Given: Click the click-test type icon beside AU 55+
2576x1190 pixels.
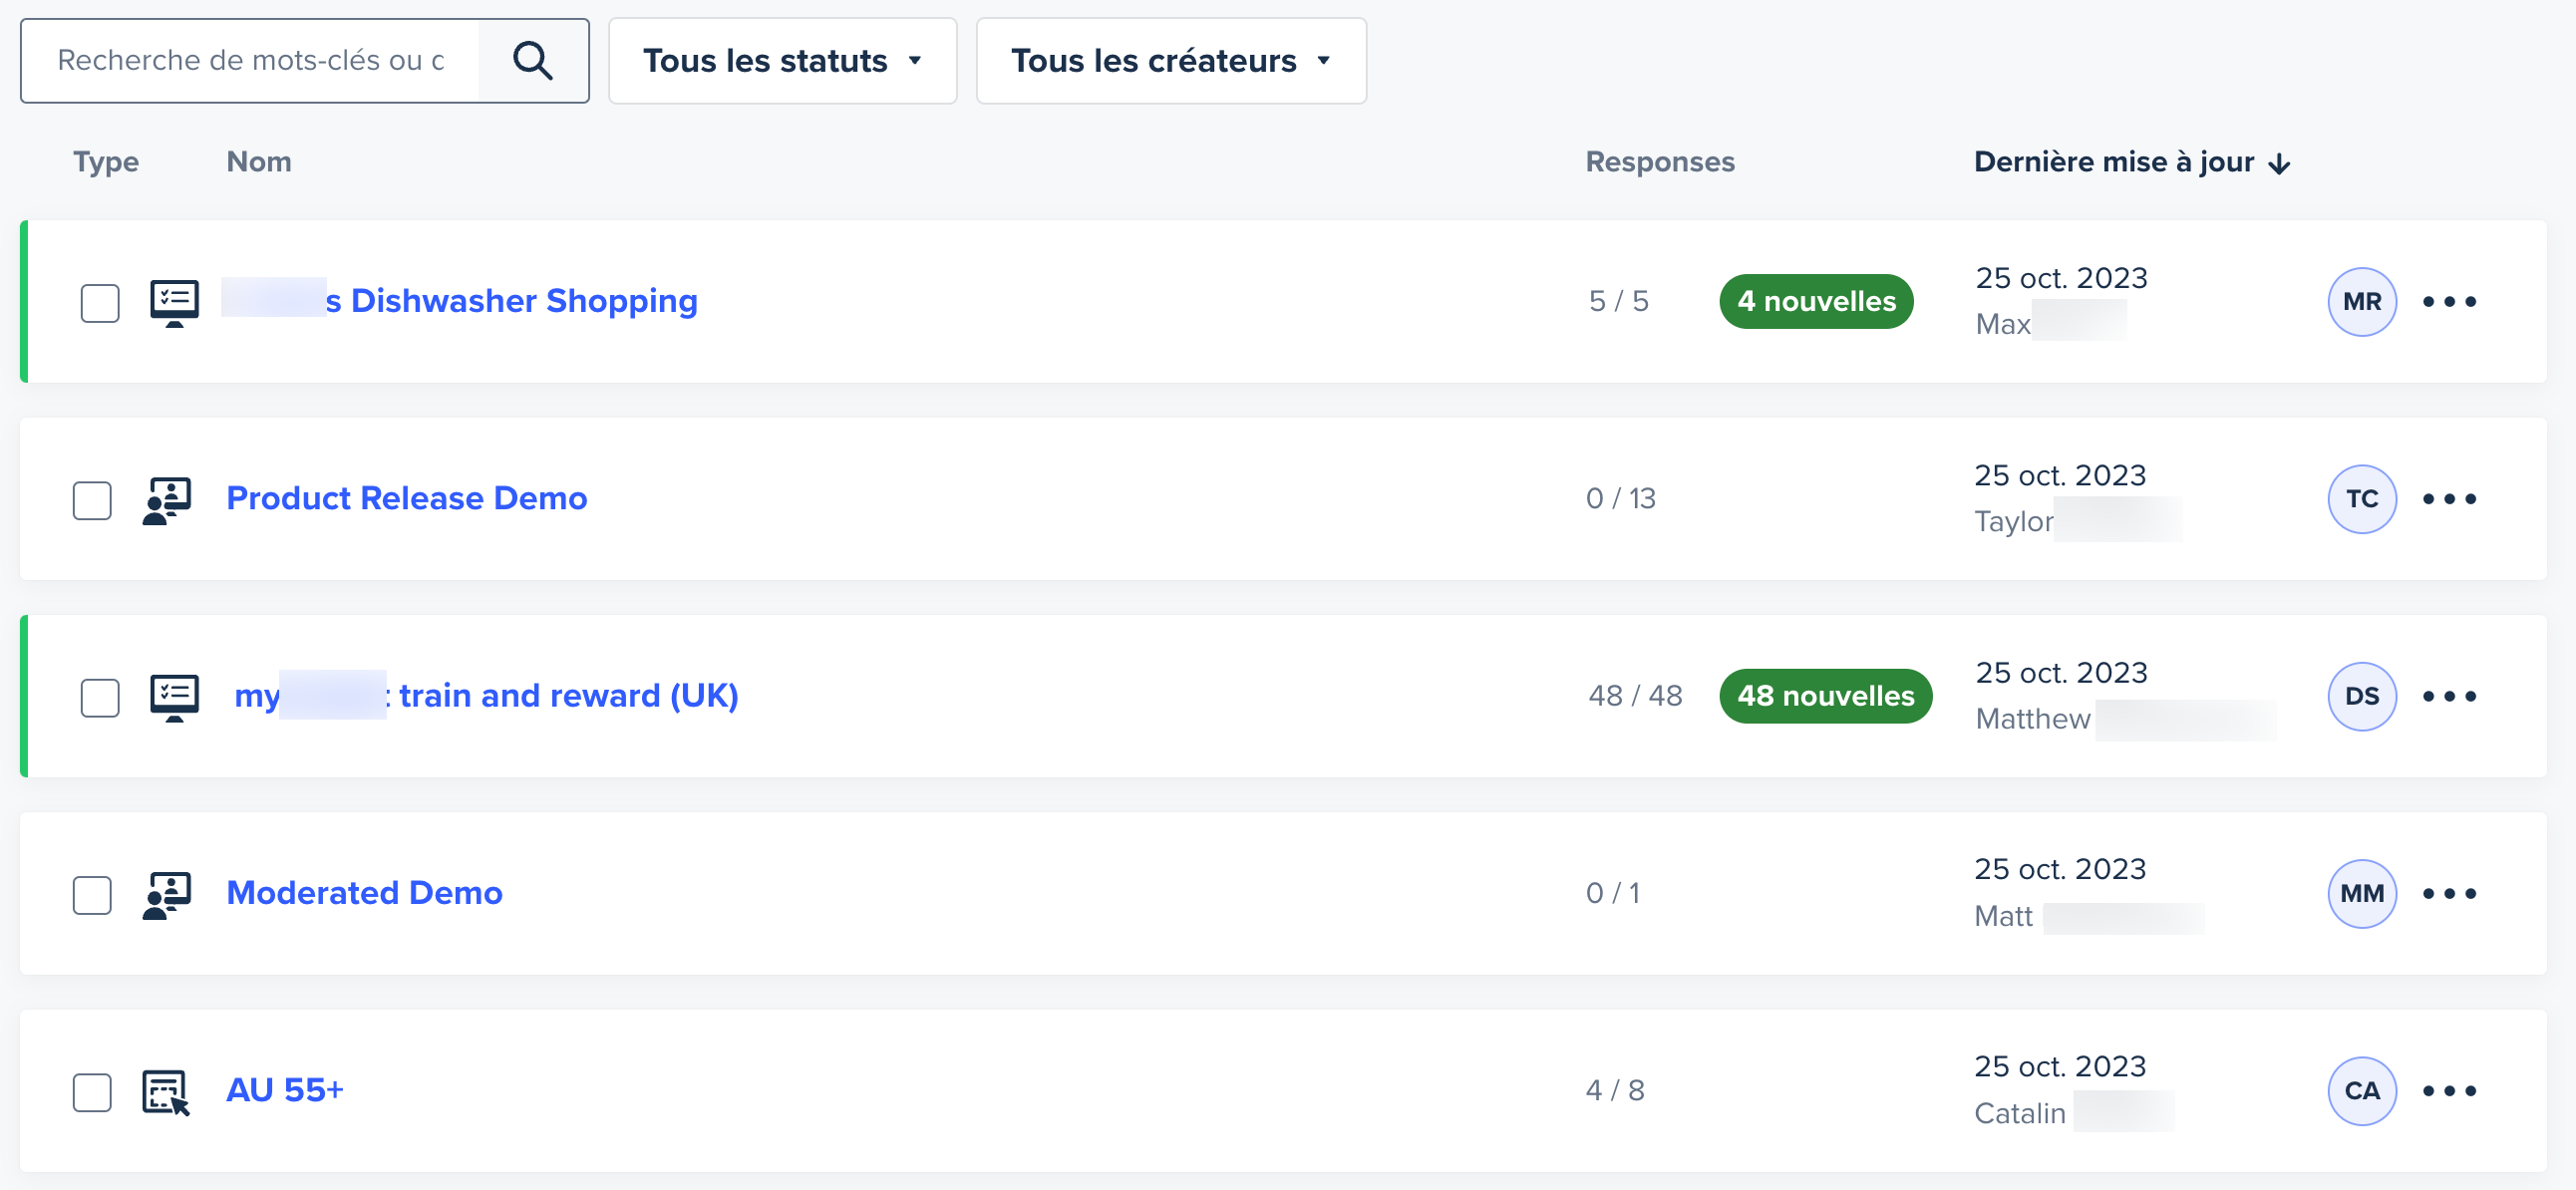Looking at the screenshot, I should click(x=166, y=1091).
